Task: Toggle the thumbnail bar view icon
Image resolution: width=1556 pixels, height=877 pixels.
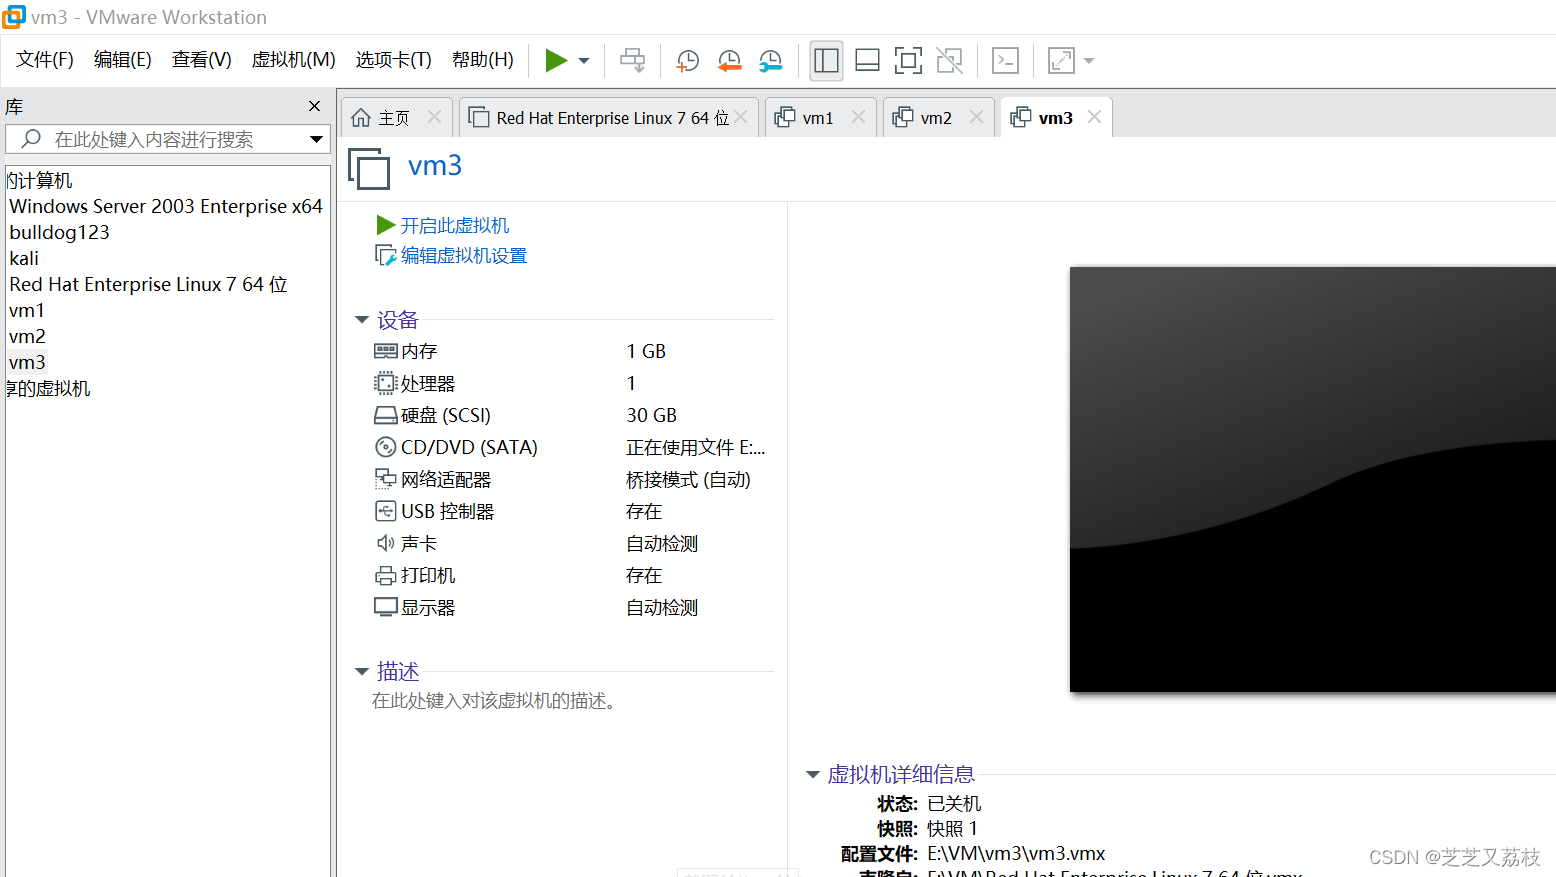Action: [x=868, y=61]
